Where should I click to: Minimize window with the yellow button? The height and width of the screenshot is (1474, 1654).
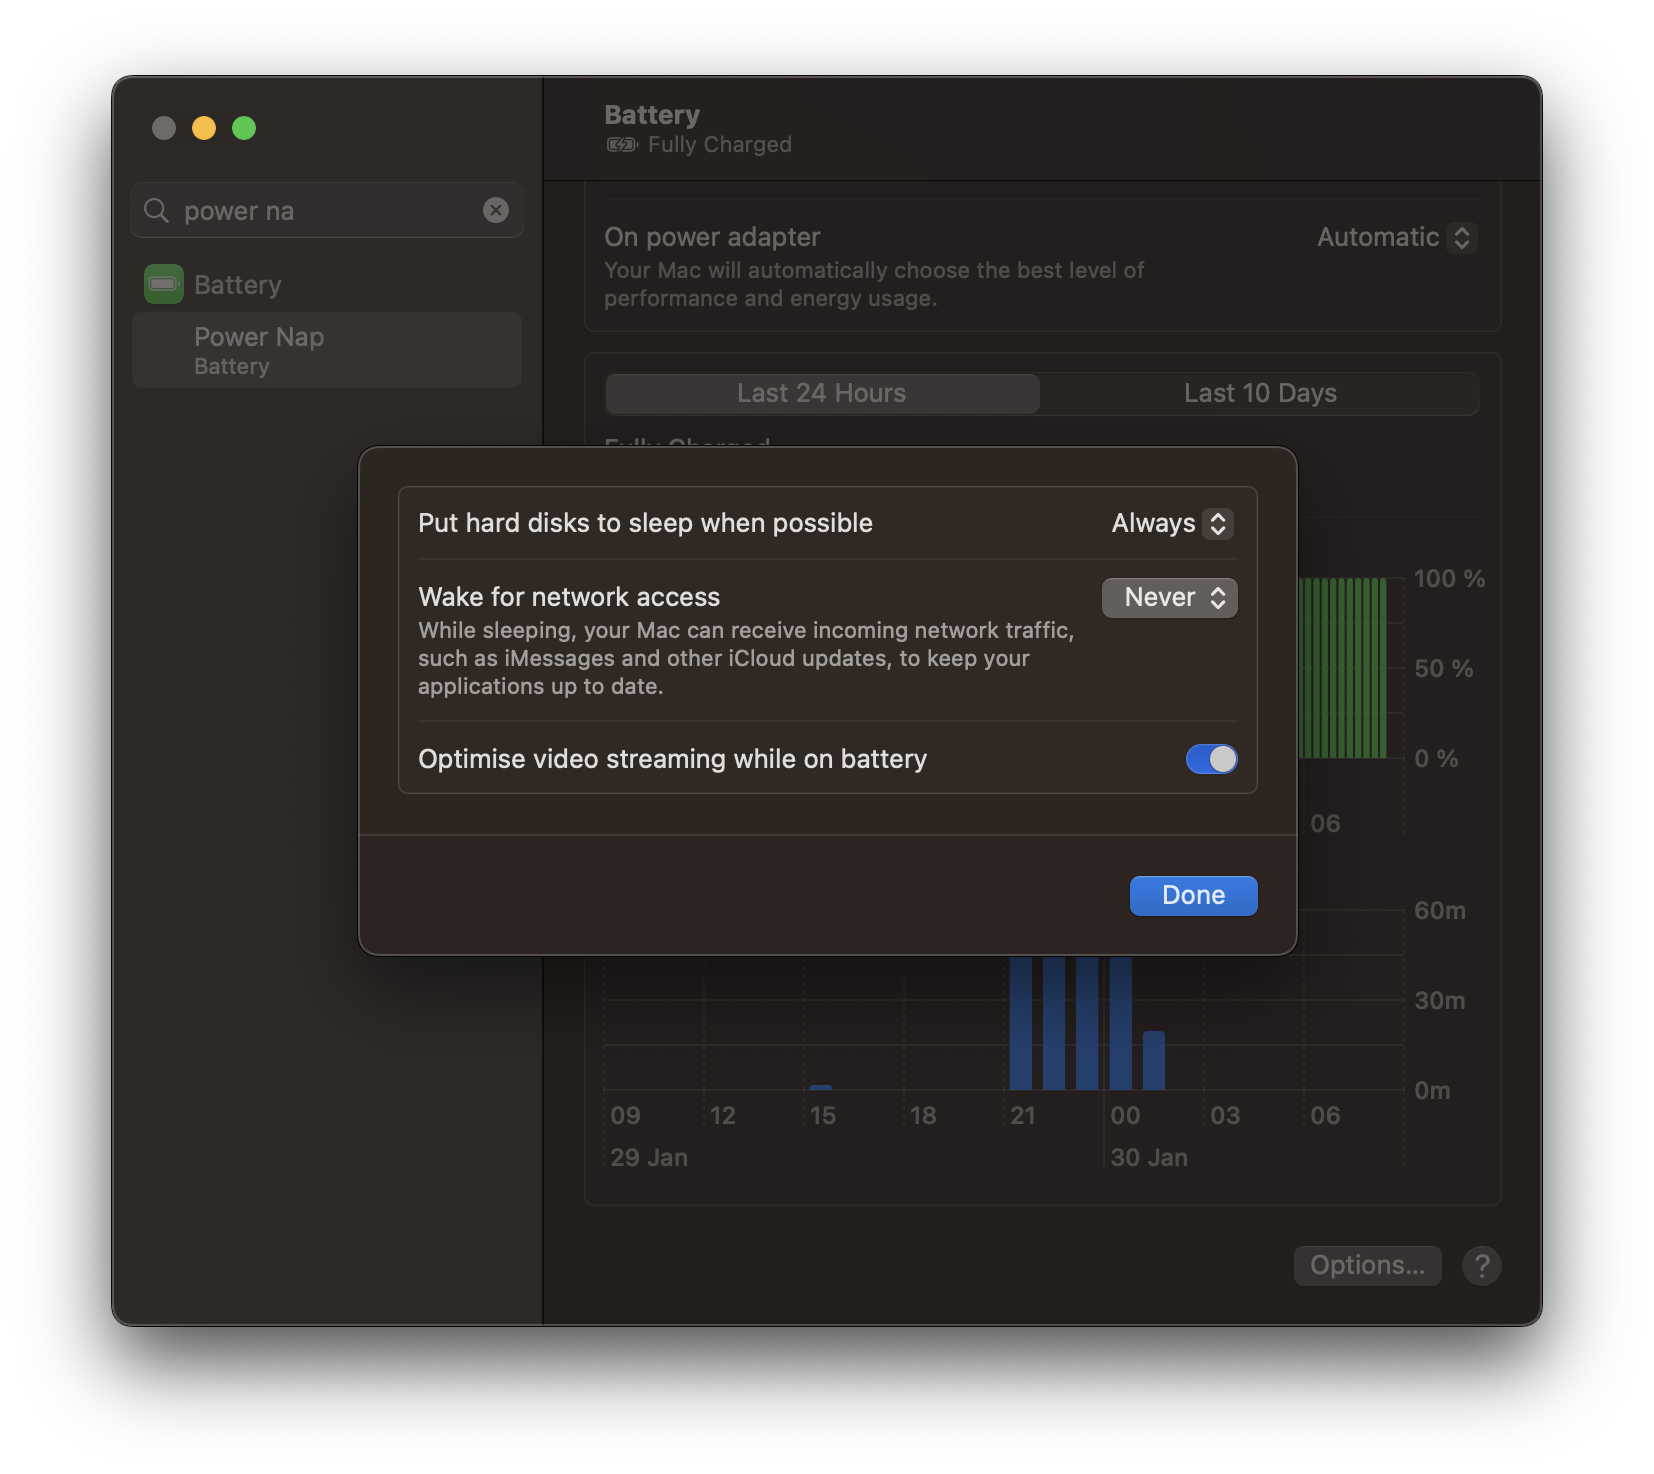pyautogui.click(x=204, y=128)
